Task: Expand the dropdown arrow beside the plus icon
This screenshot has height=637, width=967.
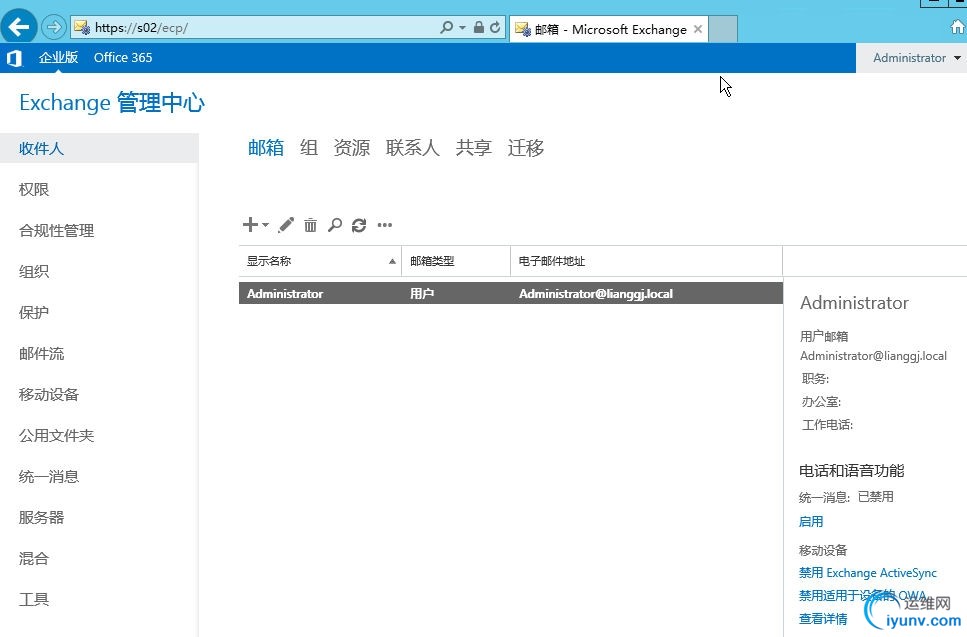Action: [265, 225]
